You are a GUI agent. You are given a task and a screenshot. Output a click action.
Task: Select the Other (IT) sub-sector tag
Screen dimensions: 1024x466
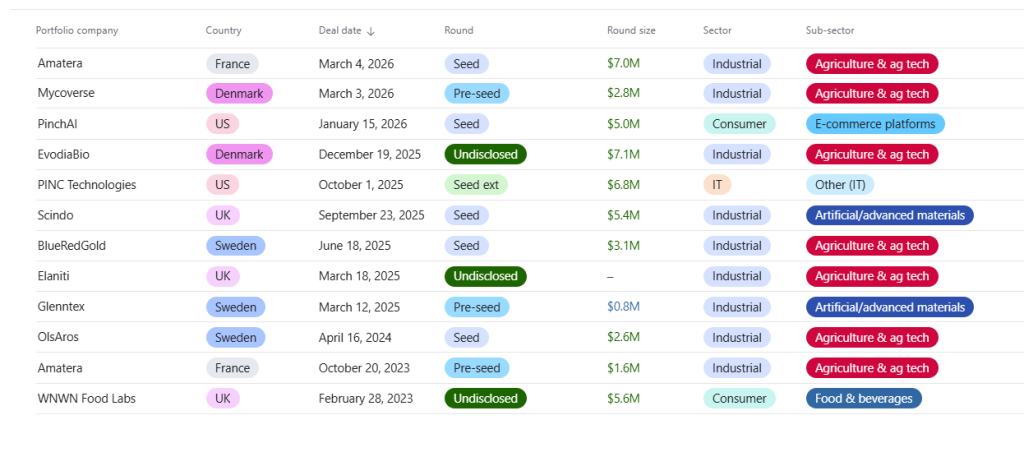coord(840,185)
